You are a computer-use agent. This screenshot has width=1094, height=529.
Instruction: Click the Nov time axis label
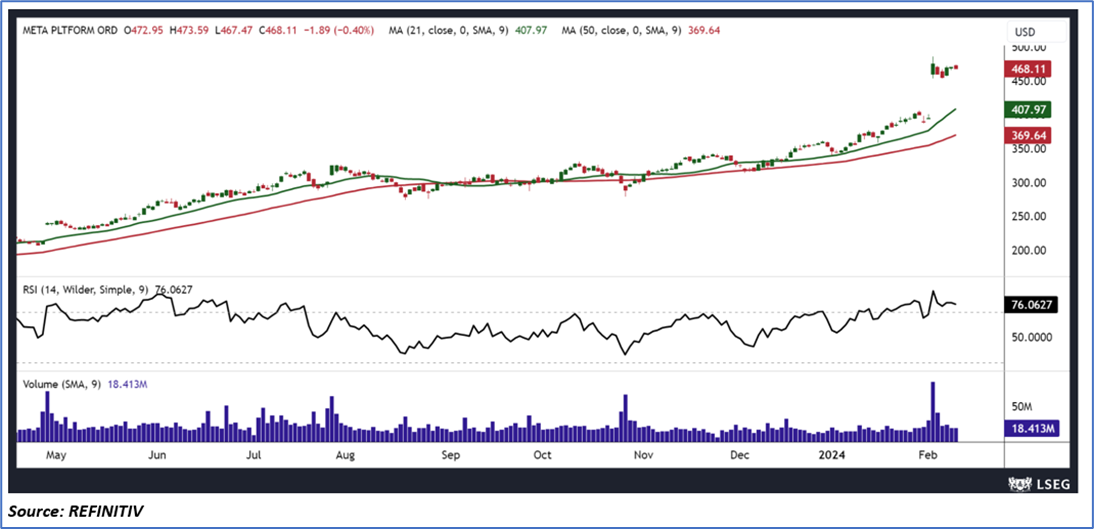coord(643,455)
